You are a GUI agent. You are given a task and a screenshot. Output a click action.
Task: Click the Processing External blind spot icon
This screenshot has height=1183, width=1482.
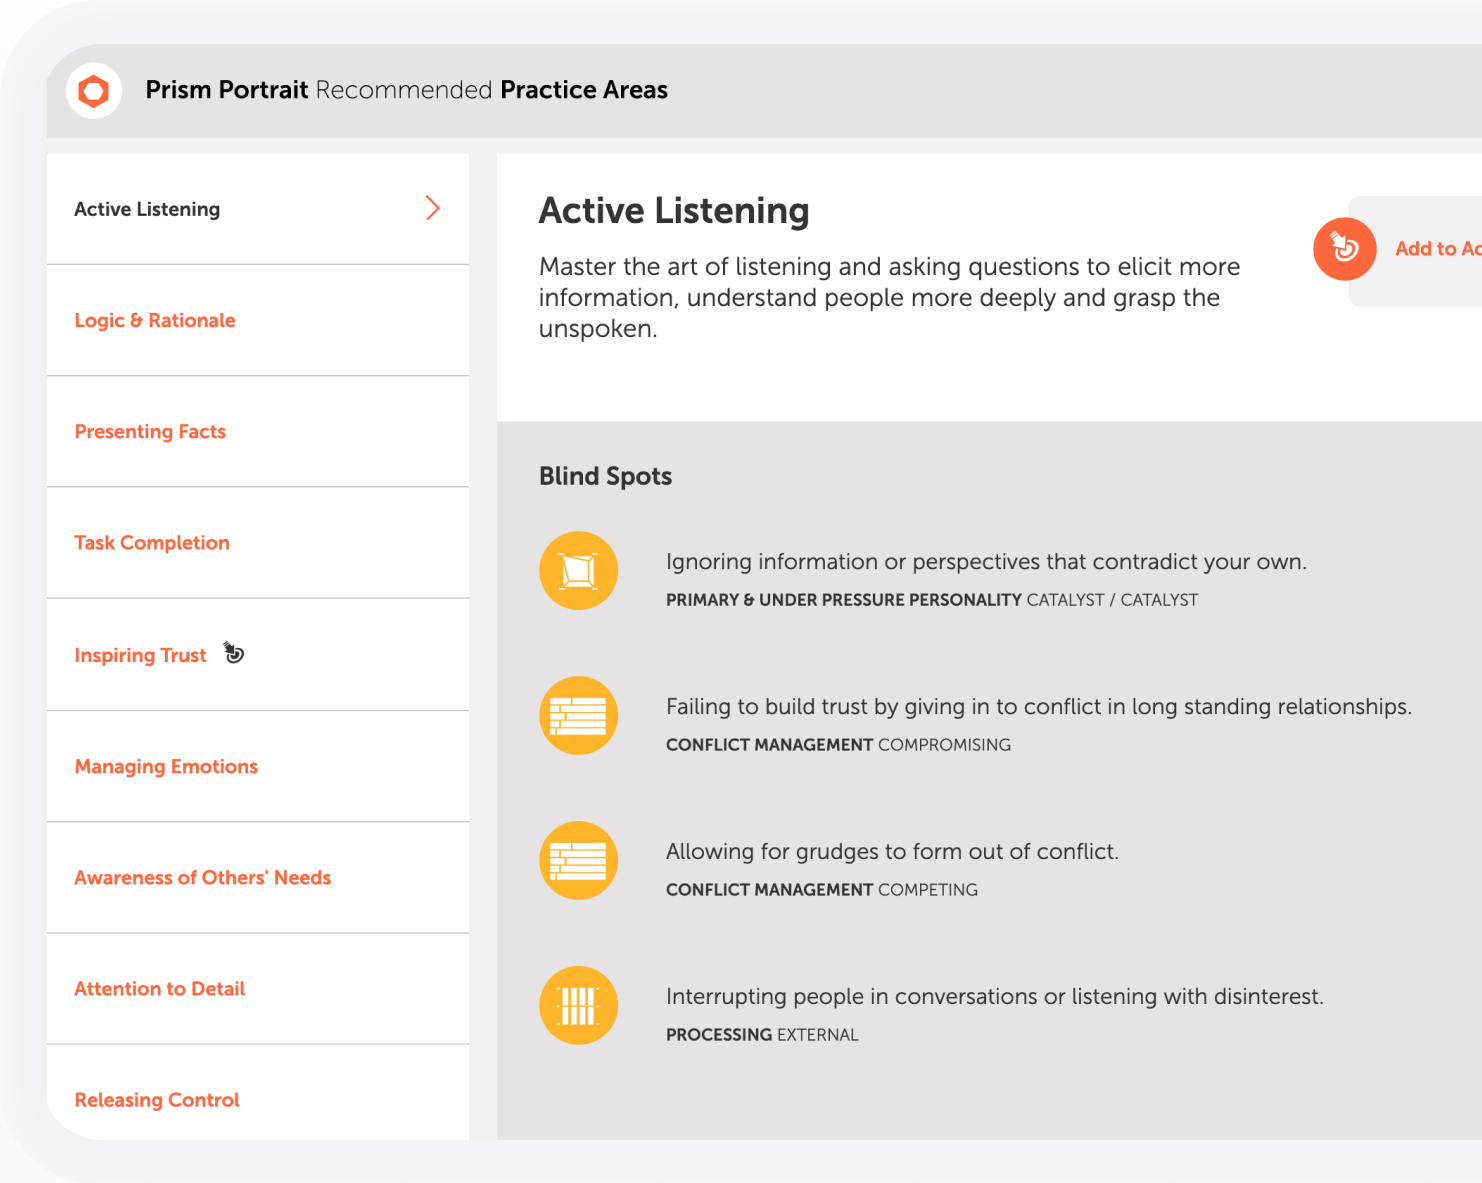578,1006
